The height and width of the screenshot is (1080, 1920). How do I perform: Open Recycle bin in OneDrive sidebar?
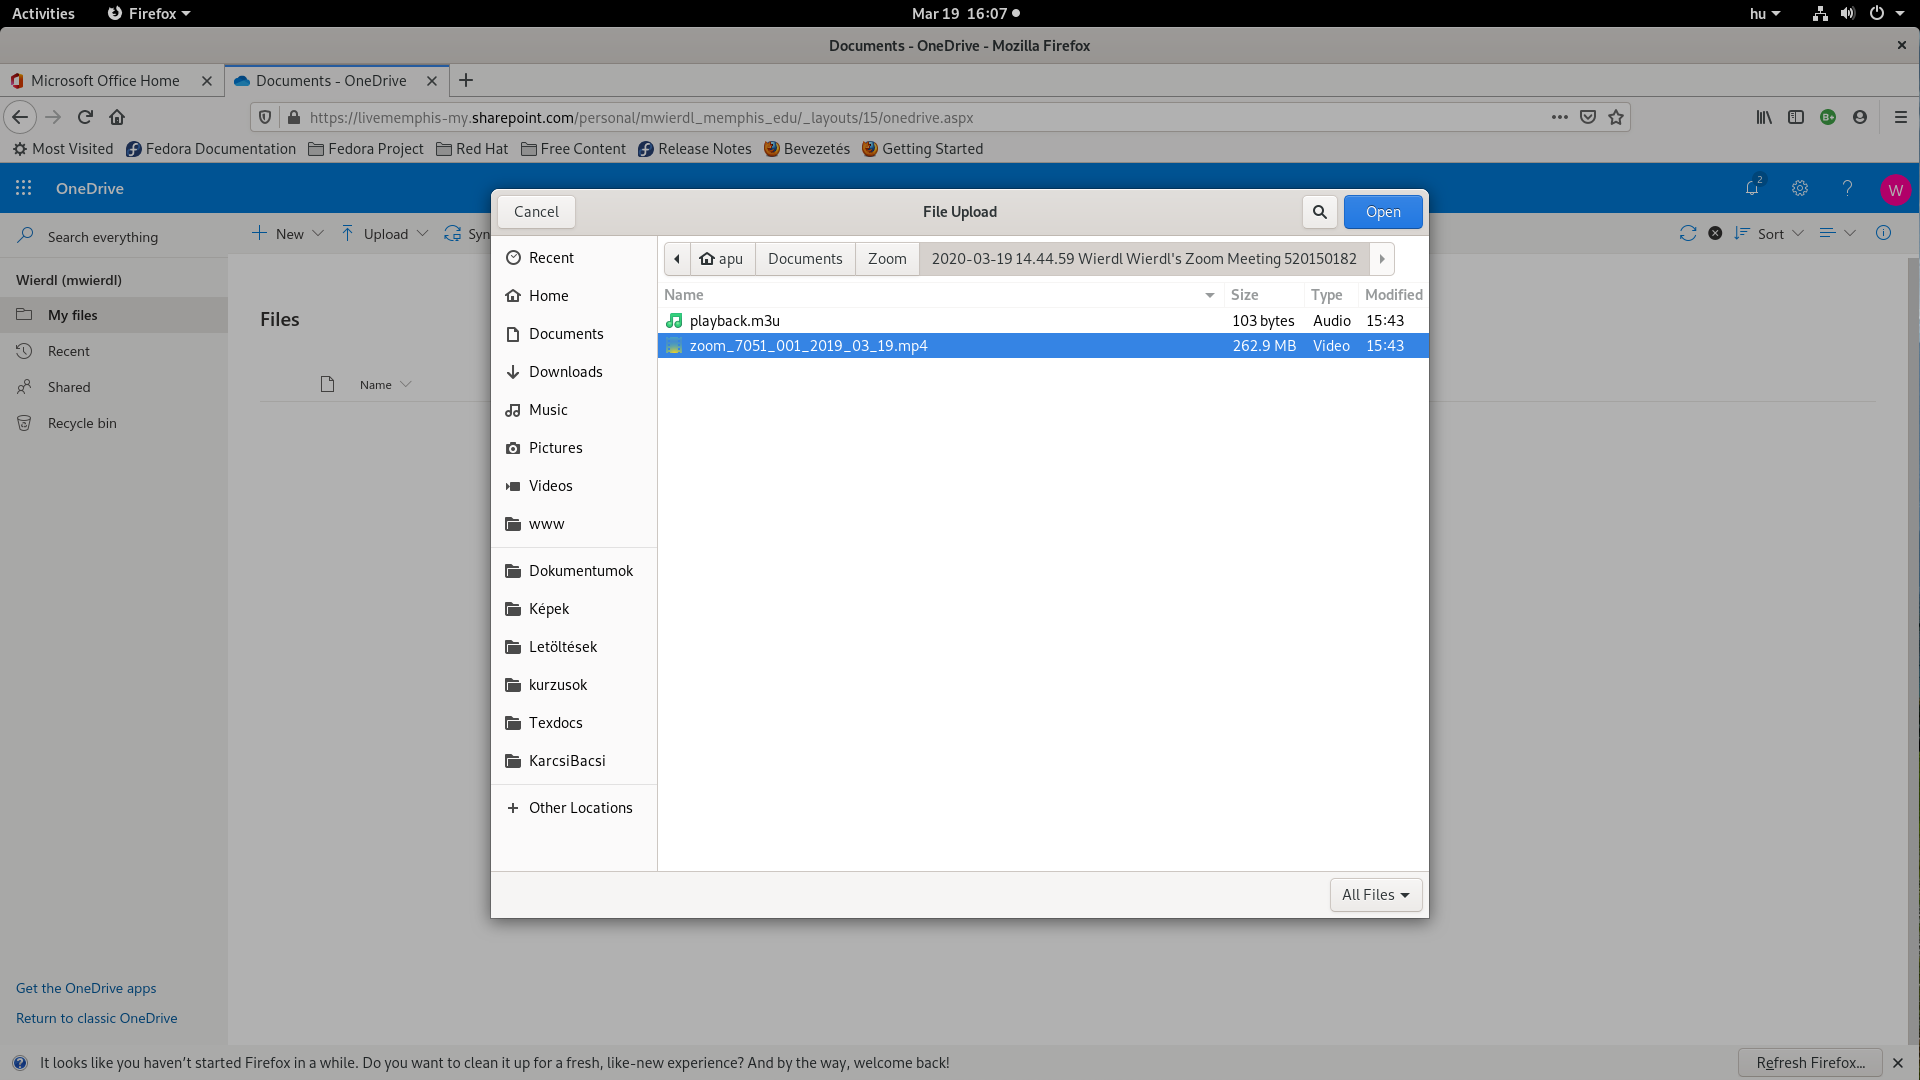(114, 423)
